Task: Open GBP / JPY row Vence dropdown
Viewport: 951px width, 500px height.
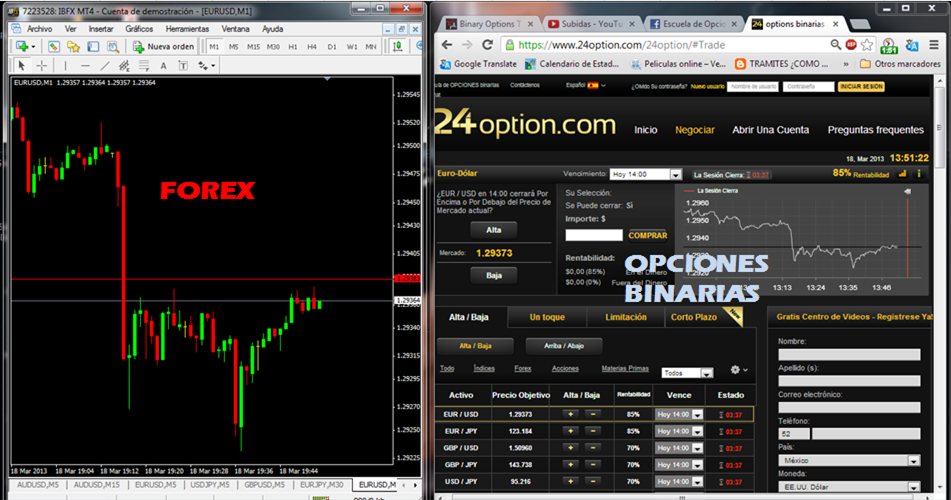Action: 679,465
